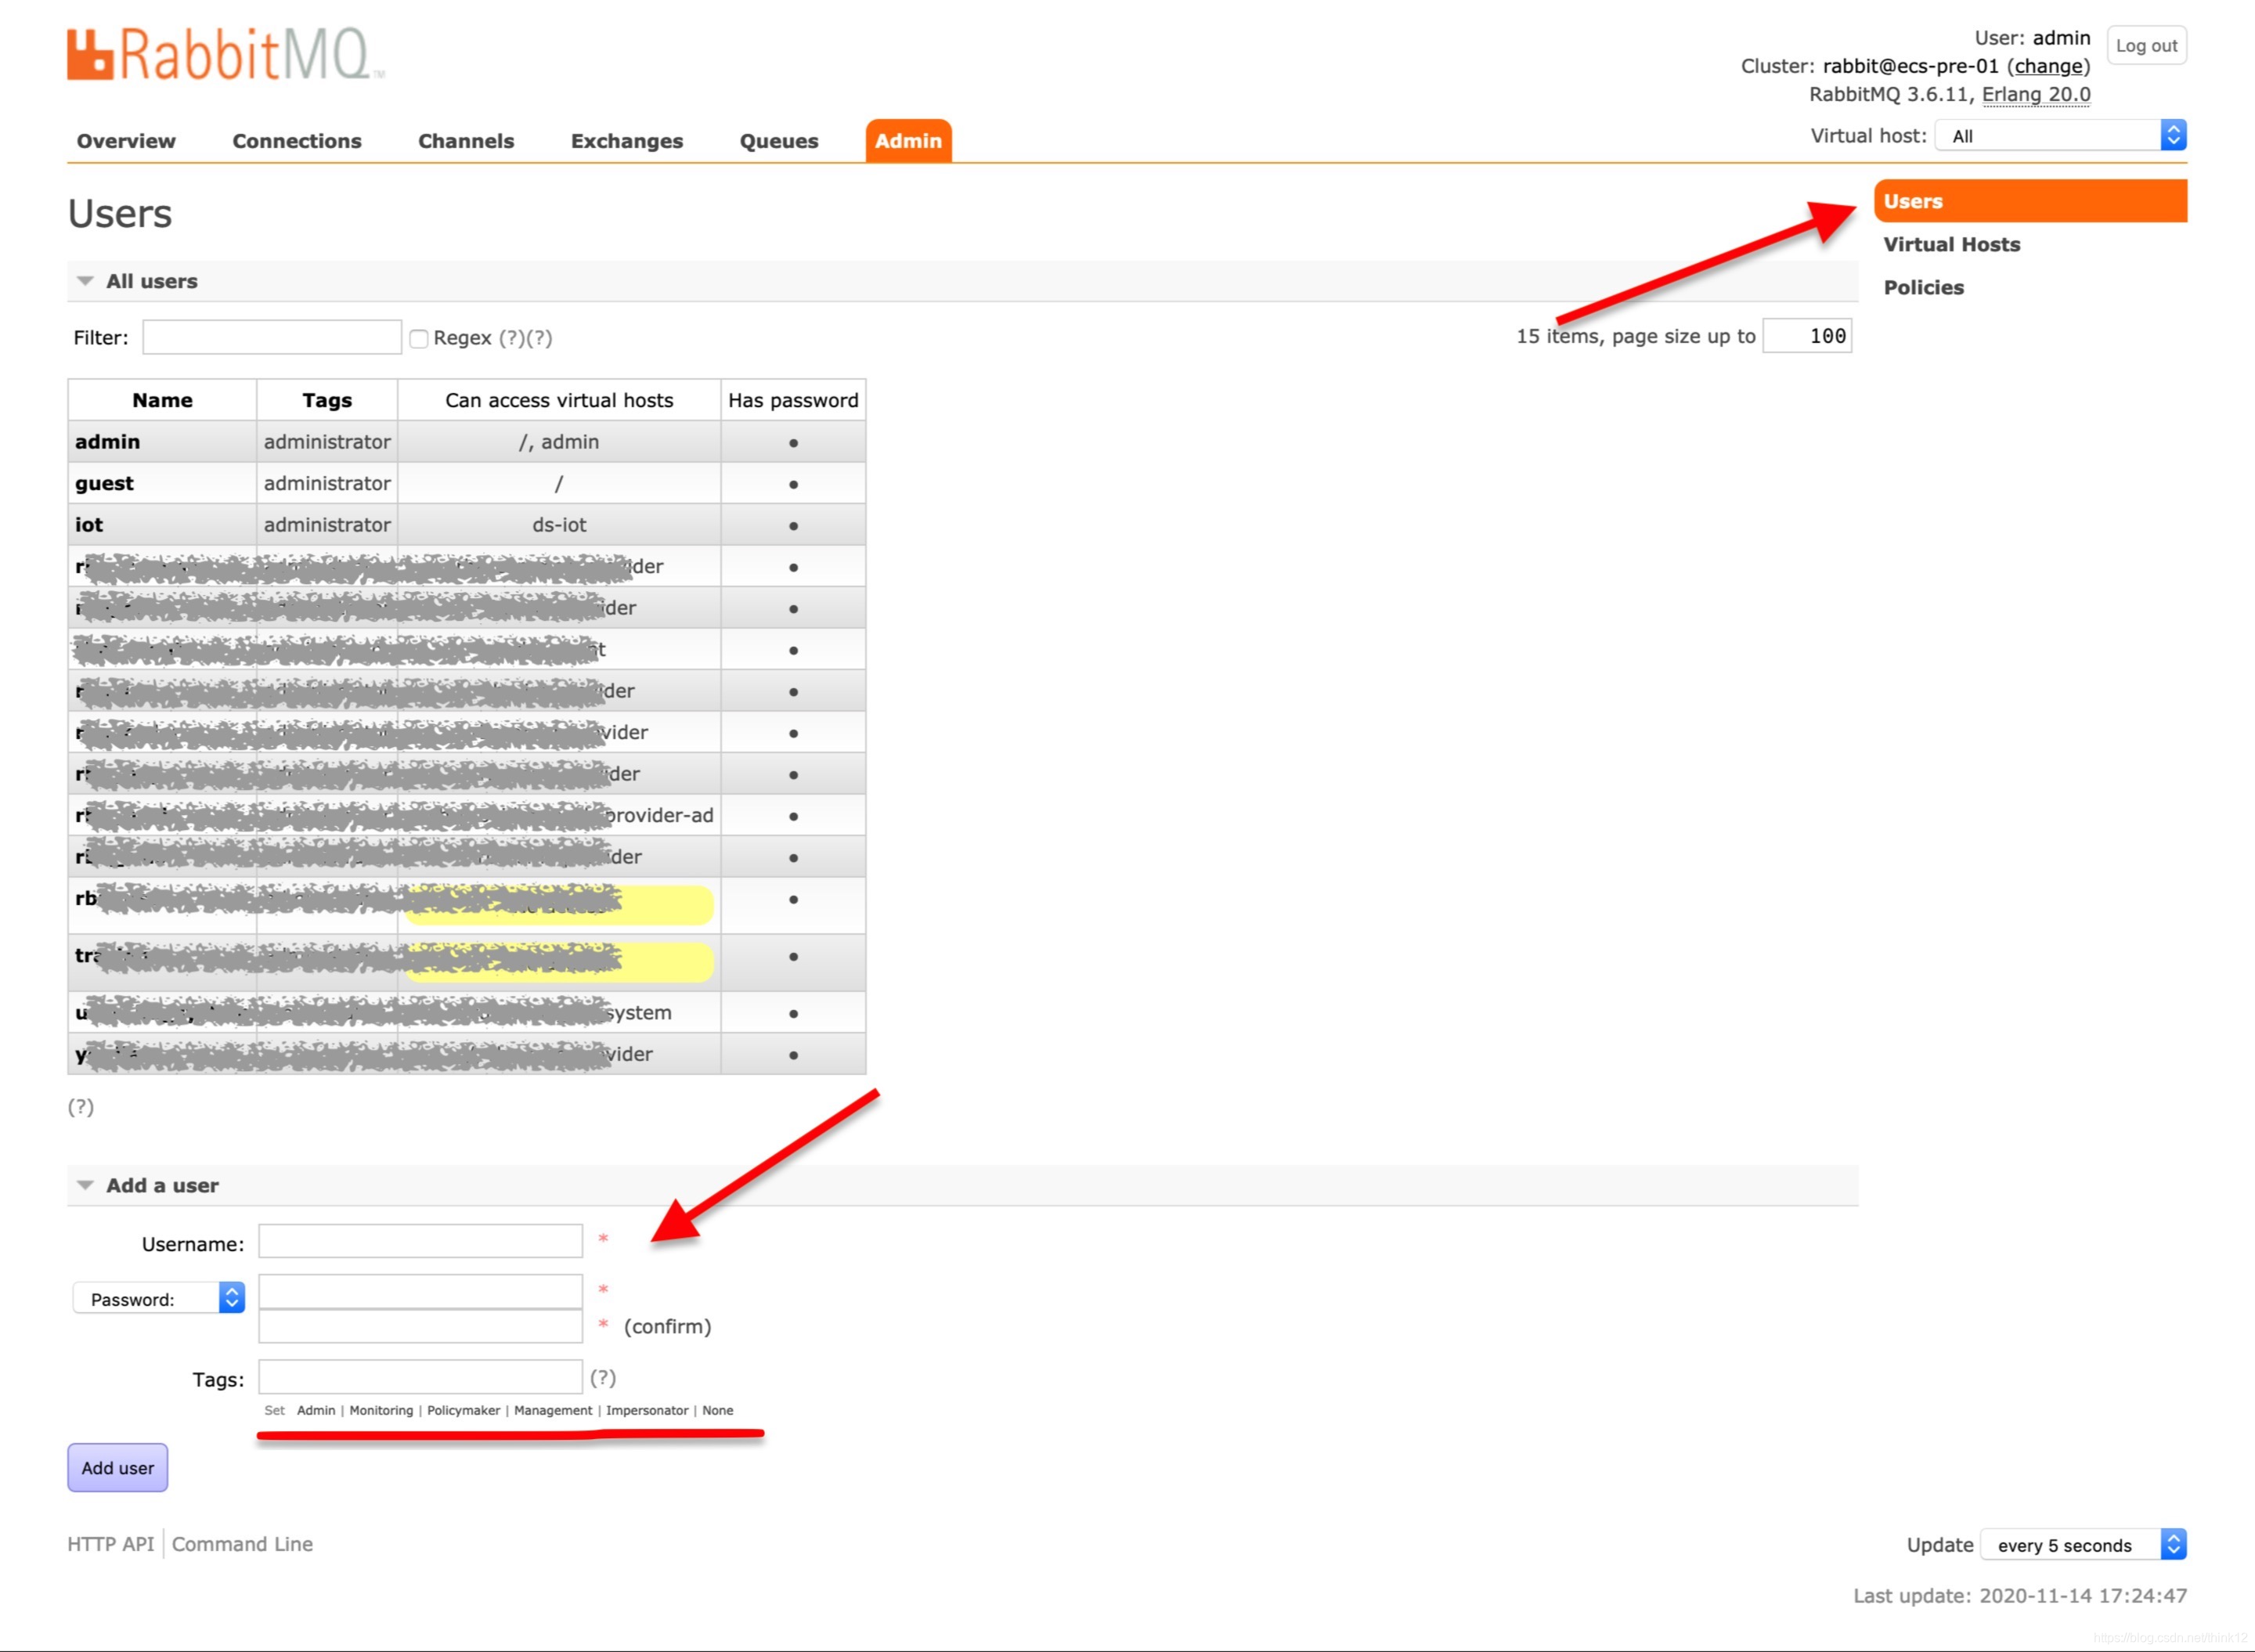Click the Log out button

(2145, 46)
